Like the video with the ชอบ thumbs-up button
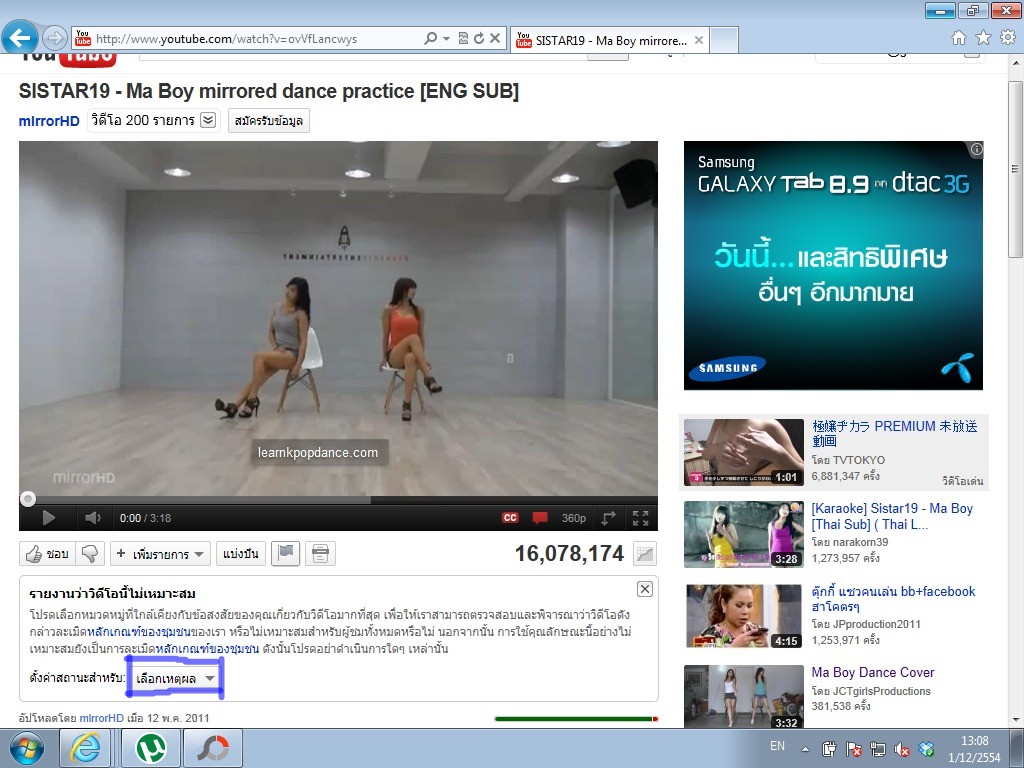This screenshot has height=768, width=1024. [x=47, y=554]
